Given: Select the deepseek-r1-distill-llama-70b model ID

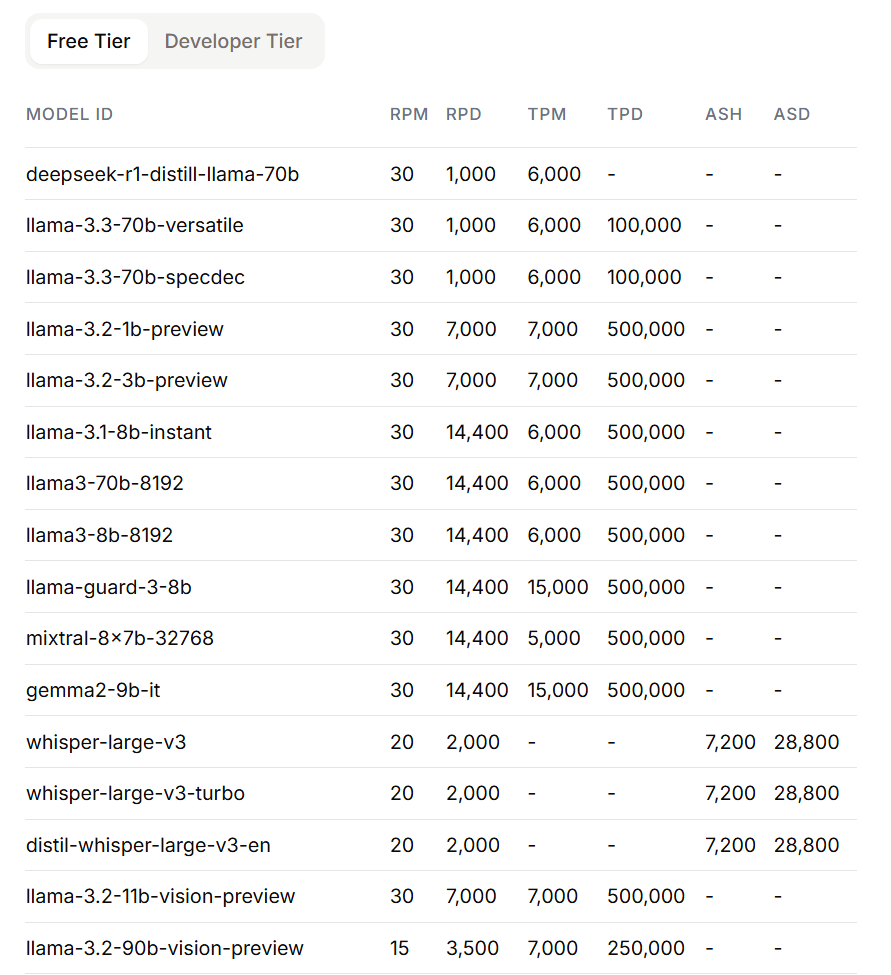Looking at the screenshot, I should tap(162, 174).
